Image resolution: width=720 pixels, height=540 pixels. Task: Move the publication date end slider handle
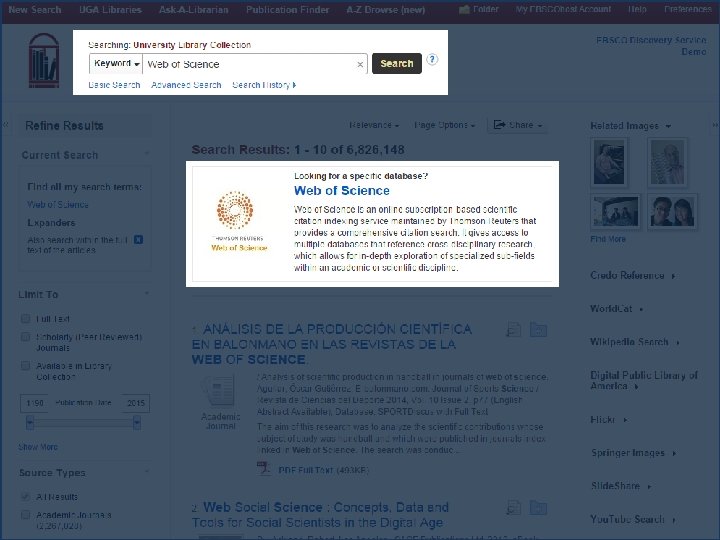click(137, 422)
